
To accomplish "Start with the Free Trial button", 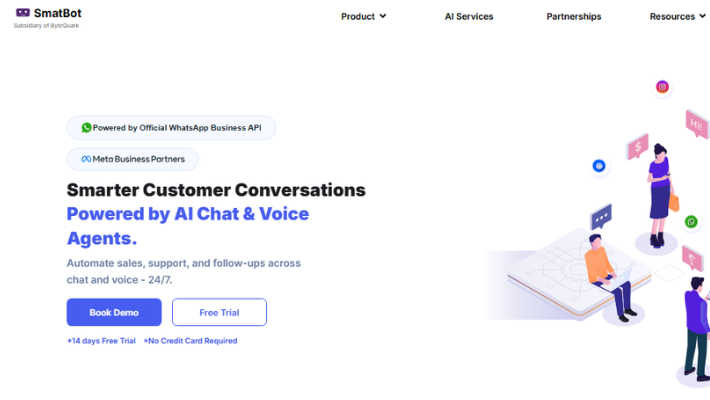I will (219, 312).
